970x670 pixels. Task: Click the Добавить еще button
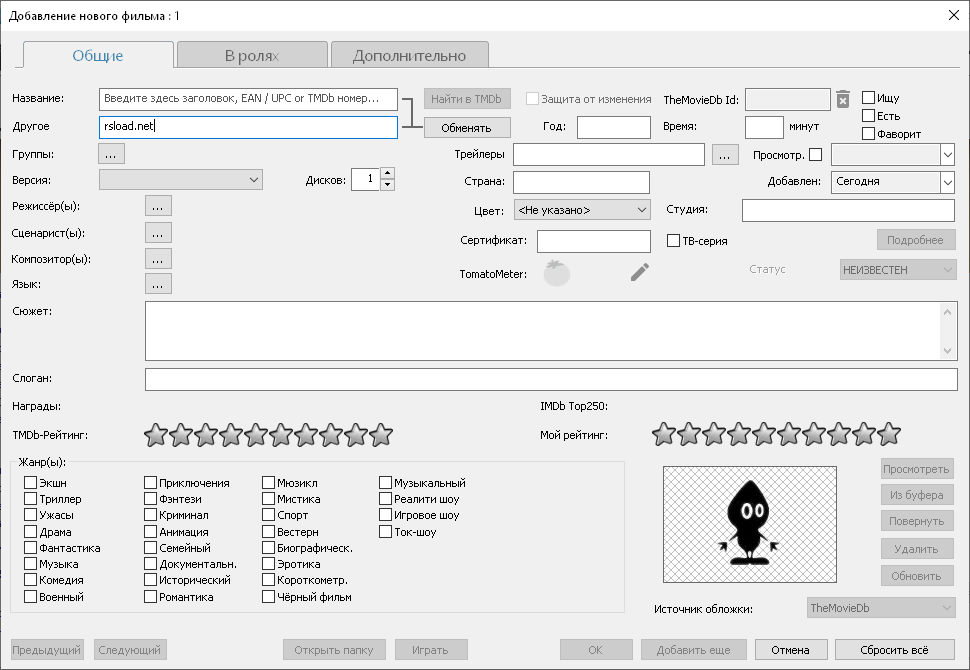694,650
